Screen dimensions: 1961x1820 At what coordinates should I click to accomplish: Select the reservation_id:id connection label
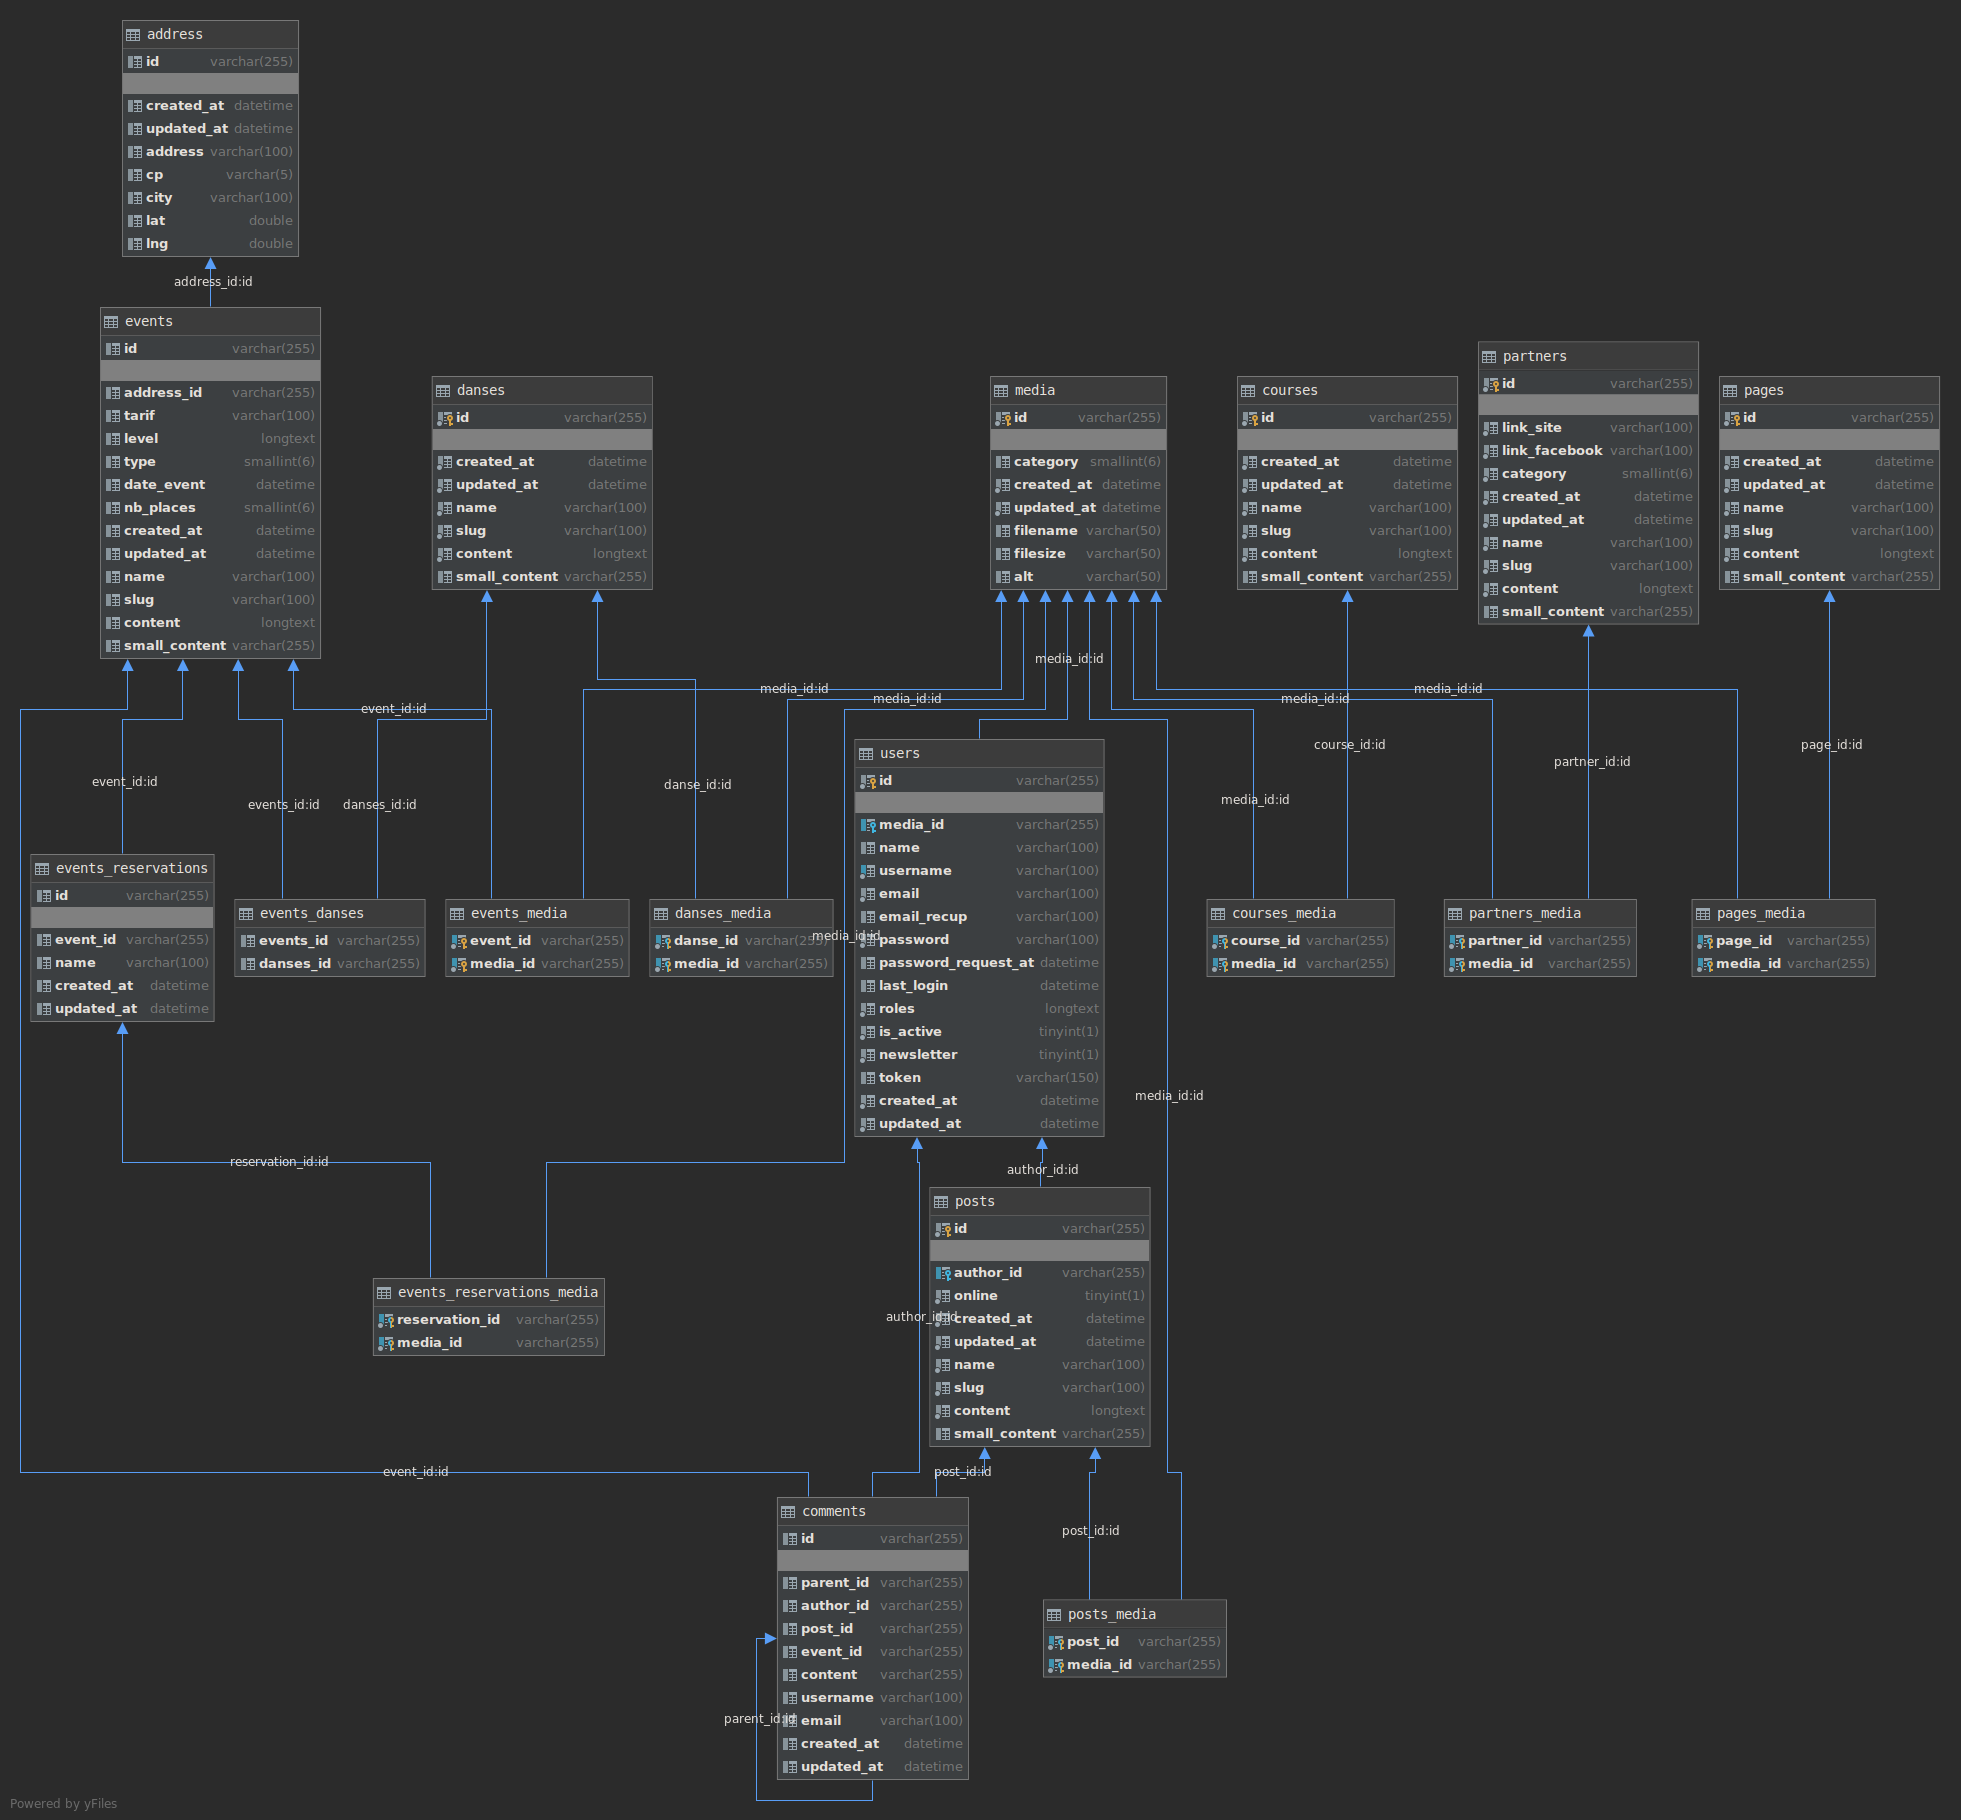(277, 1161)
